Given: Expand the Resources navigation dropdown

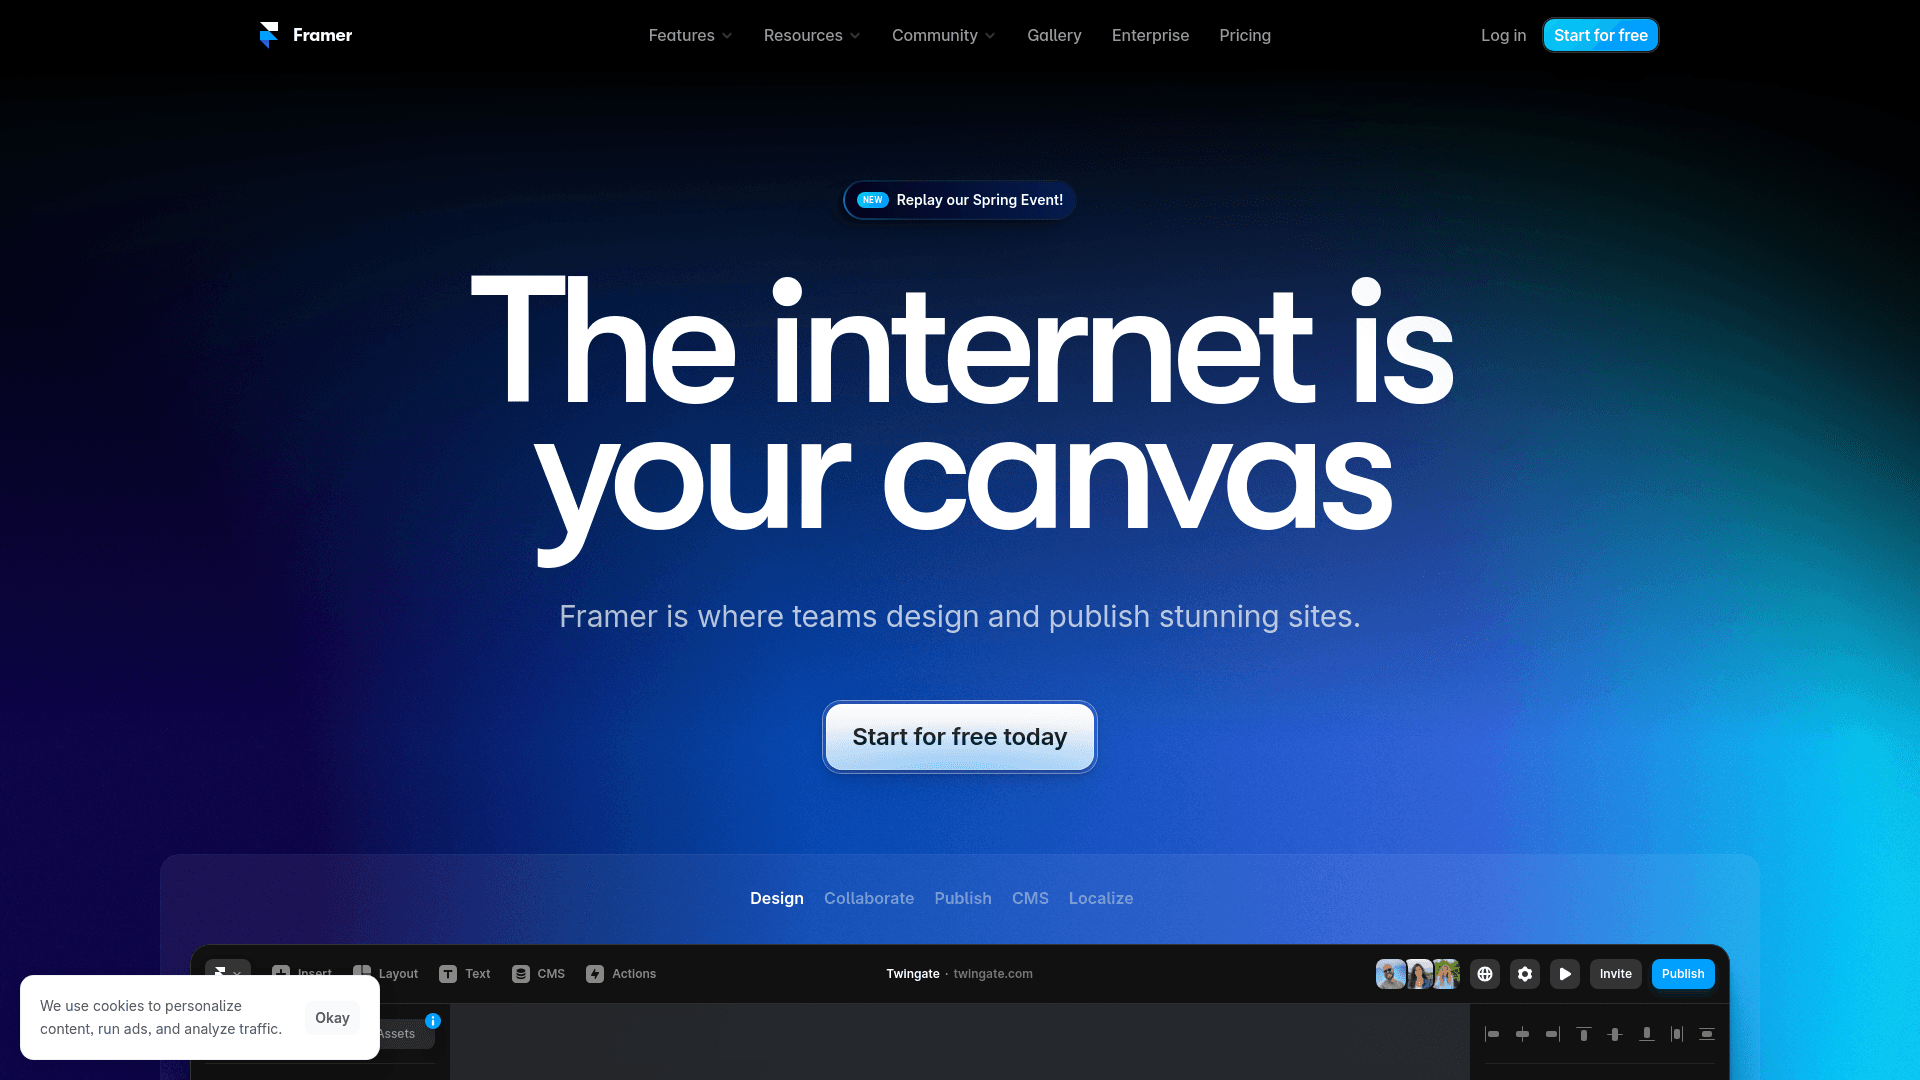Looking at the screenshot, I should (811, 36).
